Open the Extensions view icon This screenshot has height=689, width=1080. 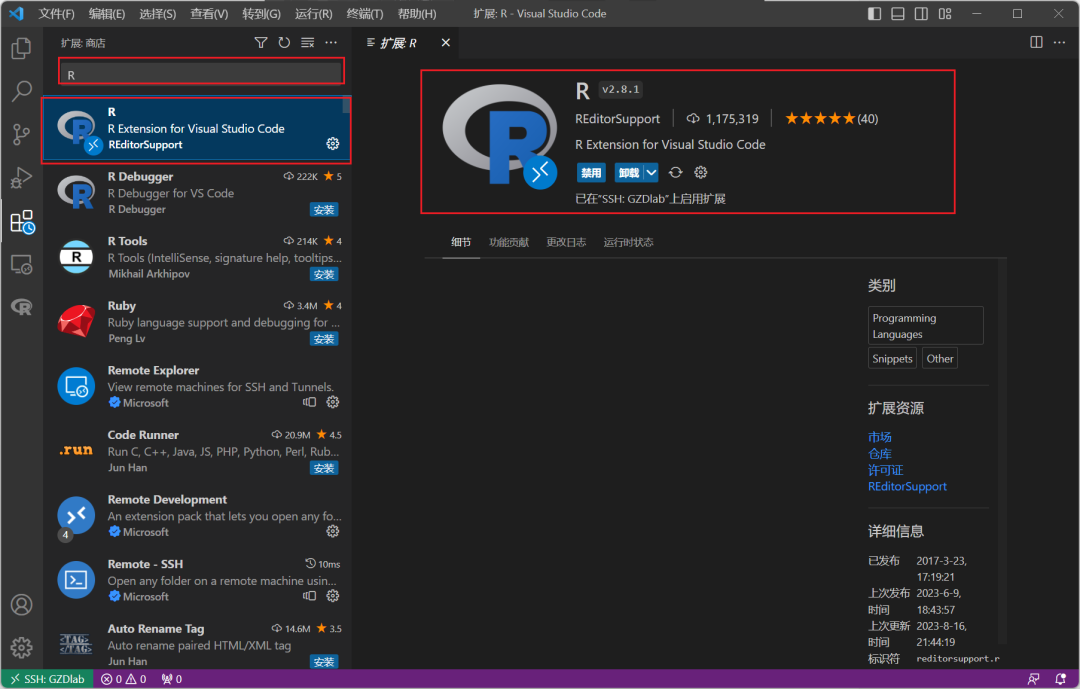click(x=21, y=222)
